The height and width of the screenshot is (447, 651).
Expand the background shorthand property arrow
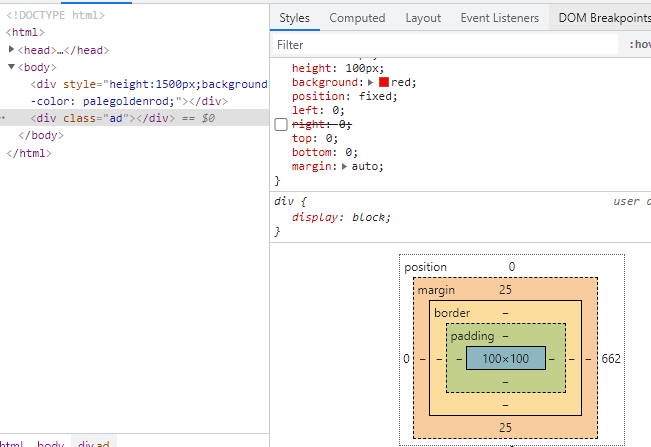point(372,82)
